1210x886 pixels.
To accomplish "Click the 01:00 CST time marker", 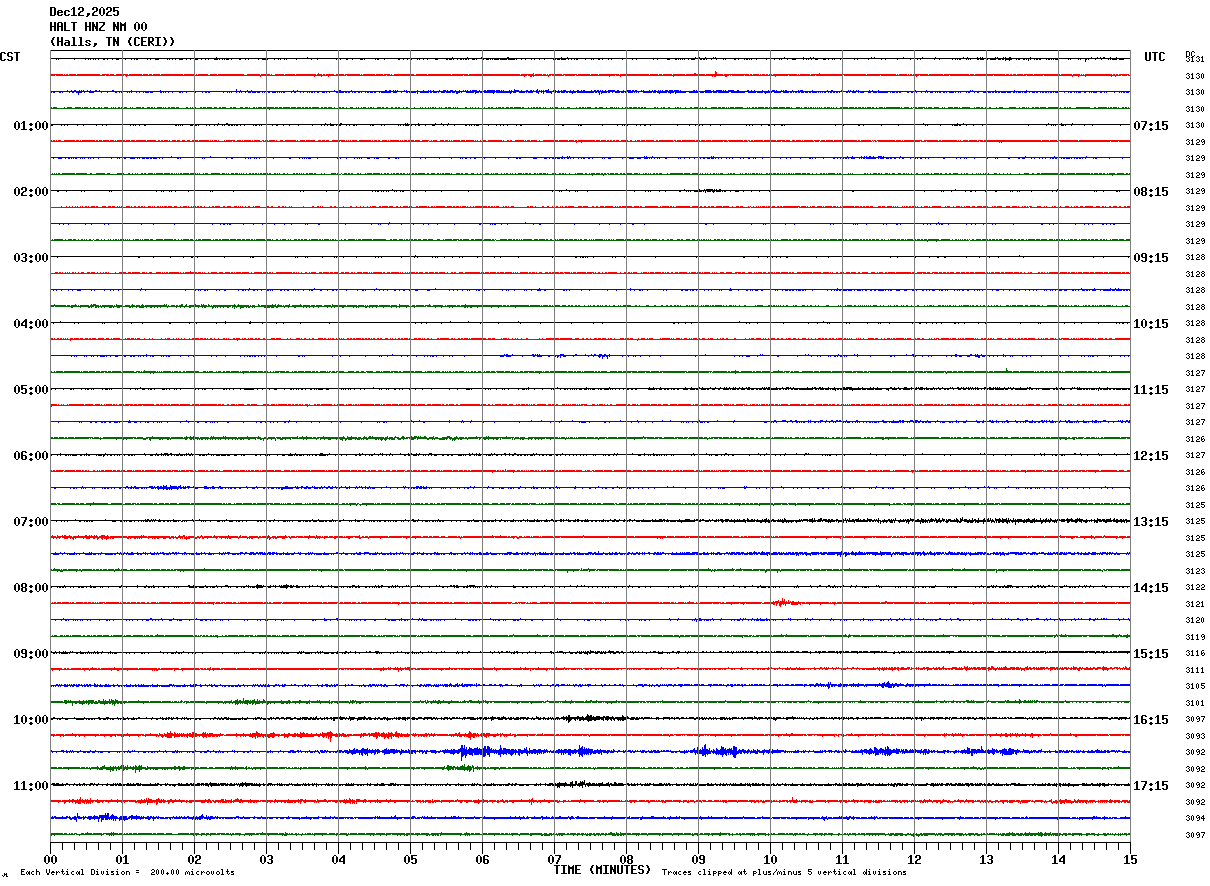I will click(31, 126).
